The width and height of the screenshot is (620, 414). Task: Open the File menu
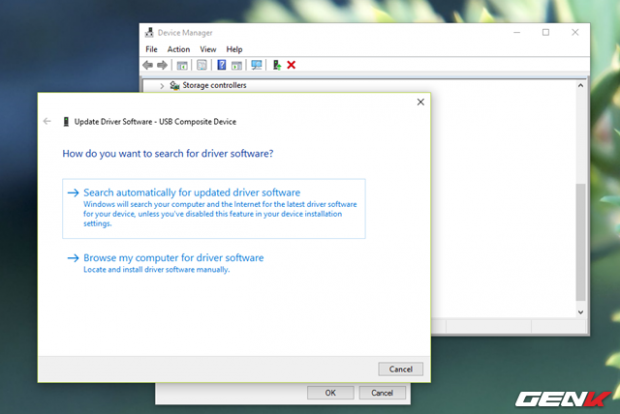151,49
